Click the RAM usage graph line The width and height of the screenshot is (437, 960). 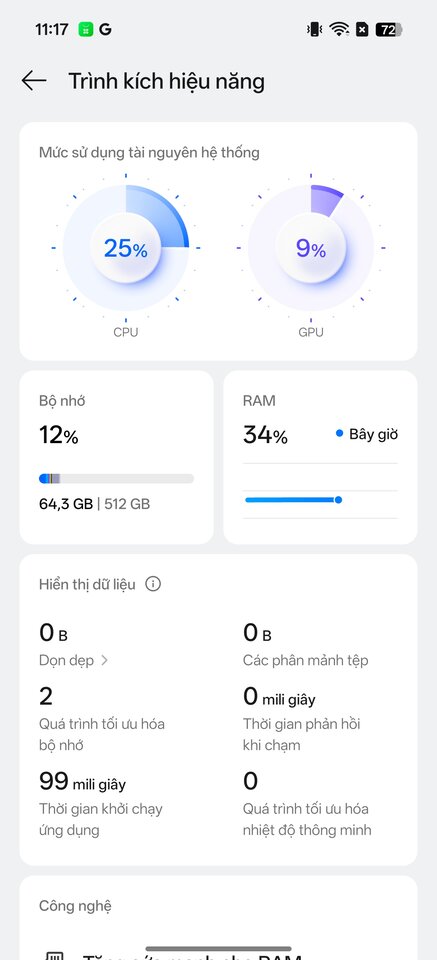pos(293,500)
